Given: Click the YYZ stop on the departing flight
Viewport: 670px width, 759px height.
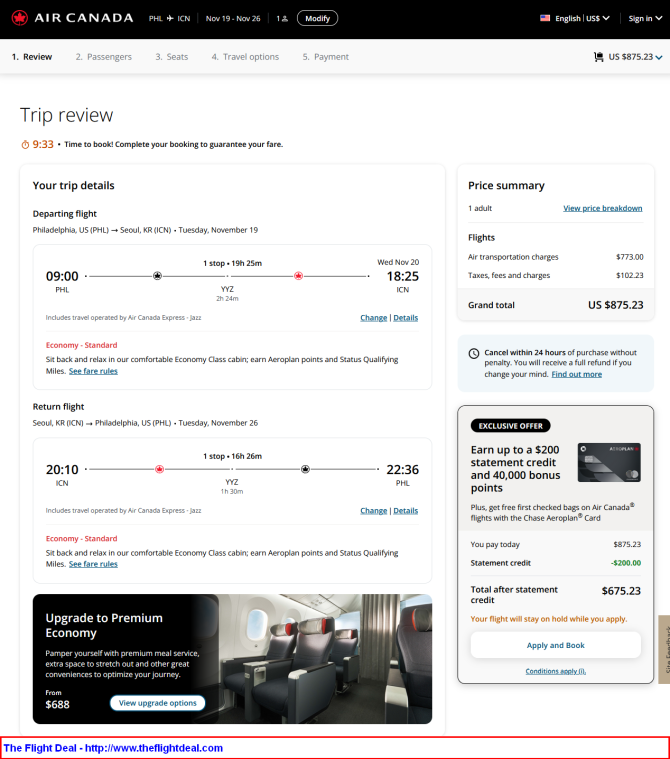Looking at the screenshot, I should (227, 289).
